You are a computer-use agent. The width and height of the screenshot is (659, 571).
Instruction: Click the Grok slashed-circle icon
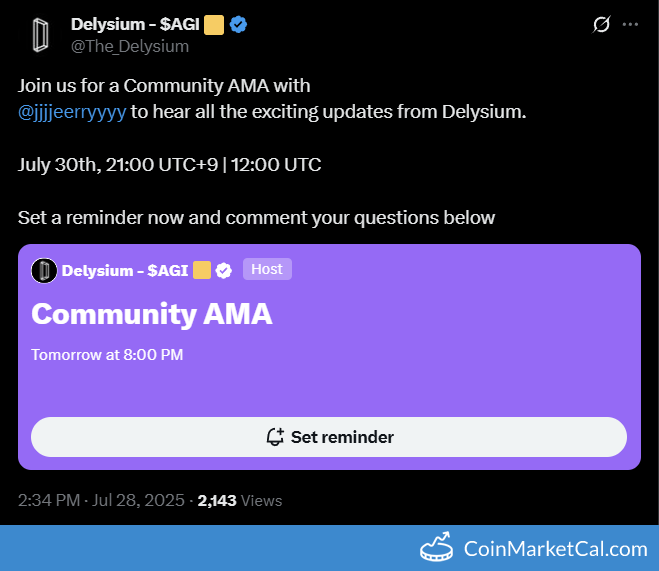[601, 24]
